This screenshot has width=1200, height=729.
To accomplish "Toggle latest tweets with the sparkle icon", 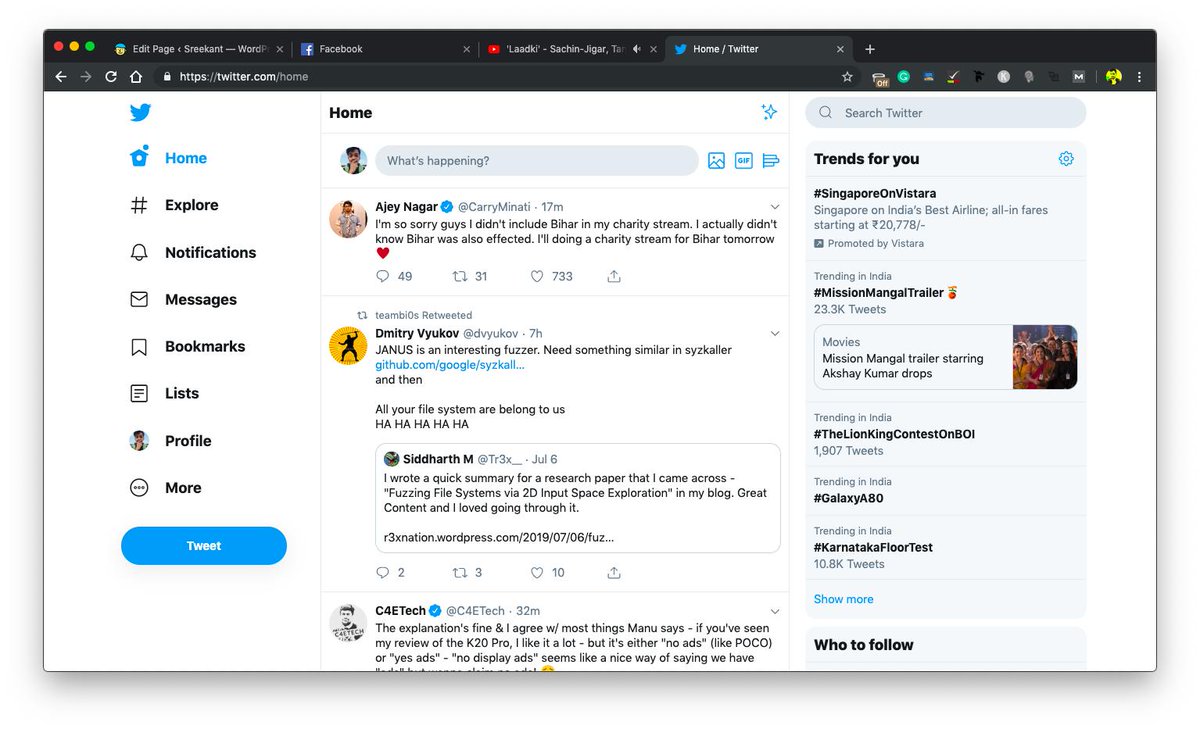I will [769, 112].
